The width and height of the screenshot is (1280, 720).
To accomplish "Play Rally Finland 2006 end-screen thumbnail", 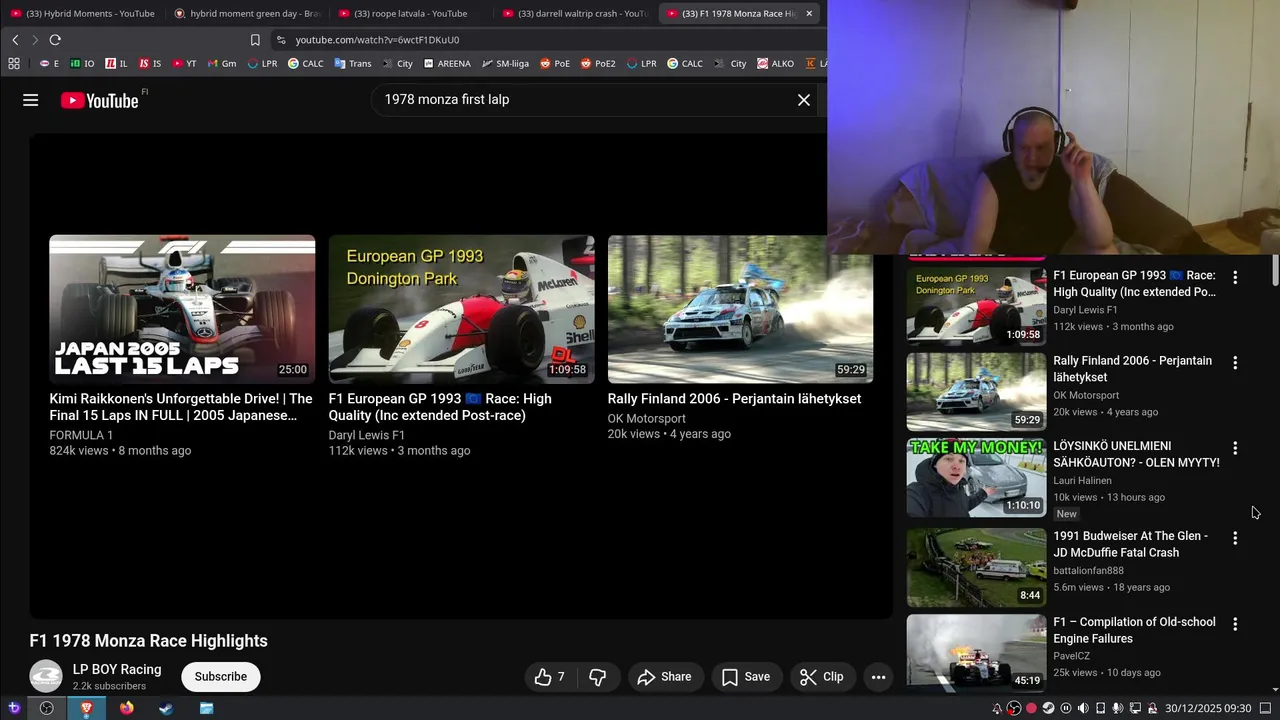I will coord(740,309).
